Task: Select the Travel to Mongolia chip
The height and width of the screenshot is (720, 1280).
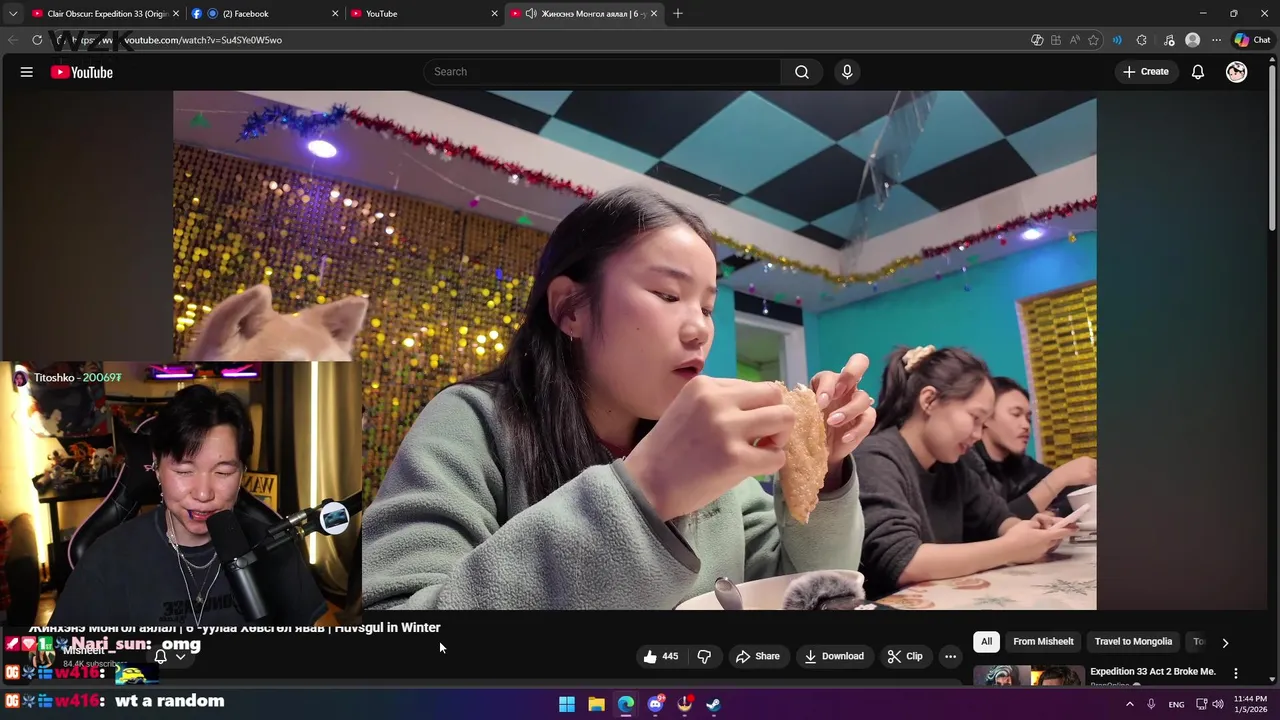Action: point(1133,642)
